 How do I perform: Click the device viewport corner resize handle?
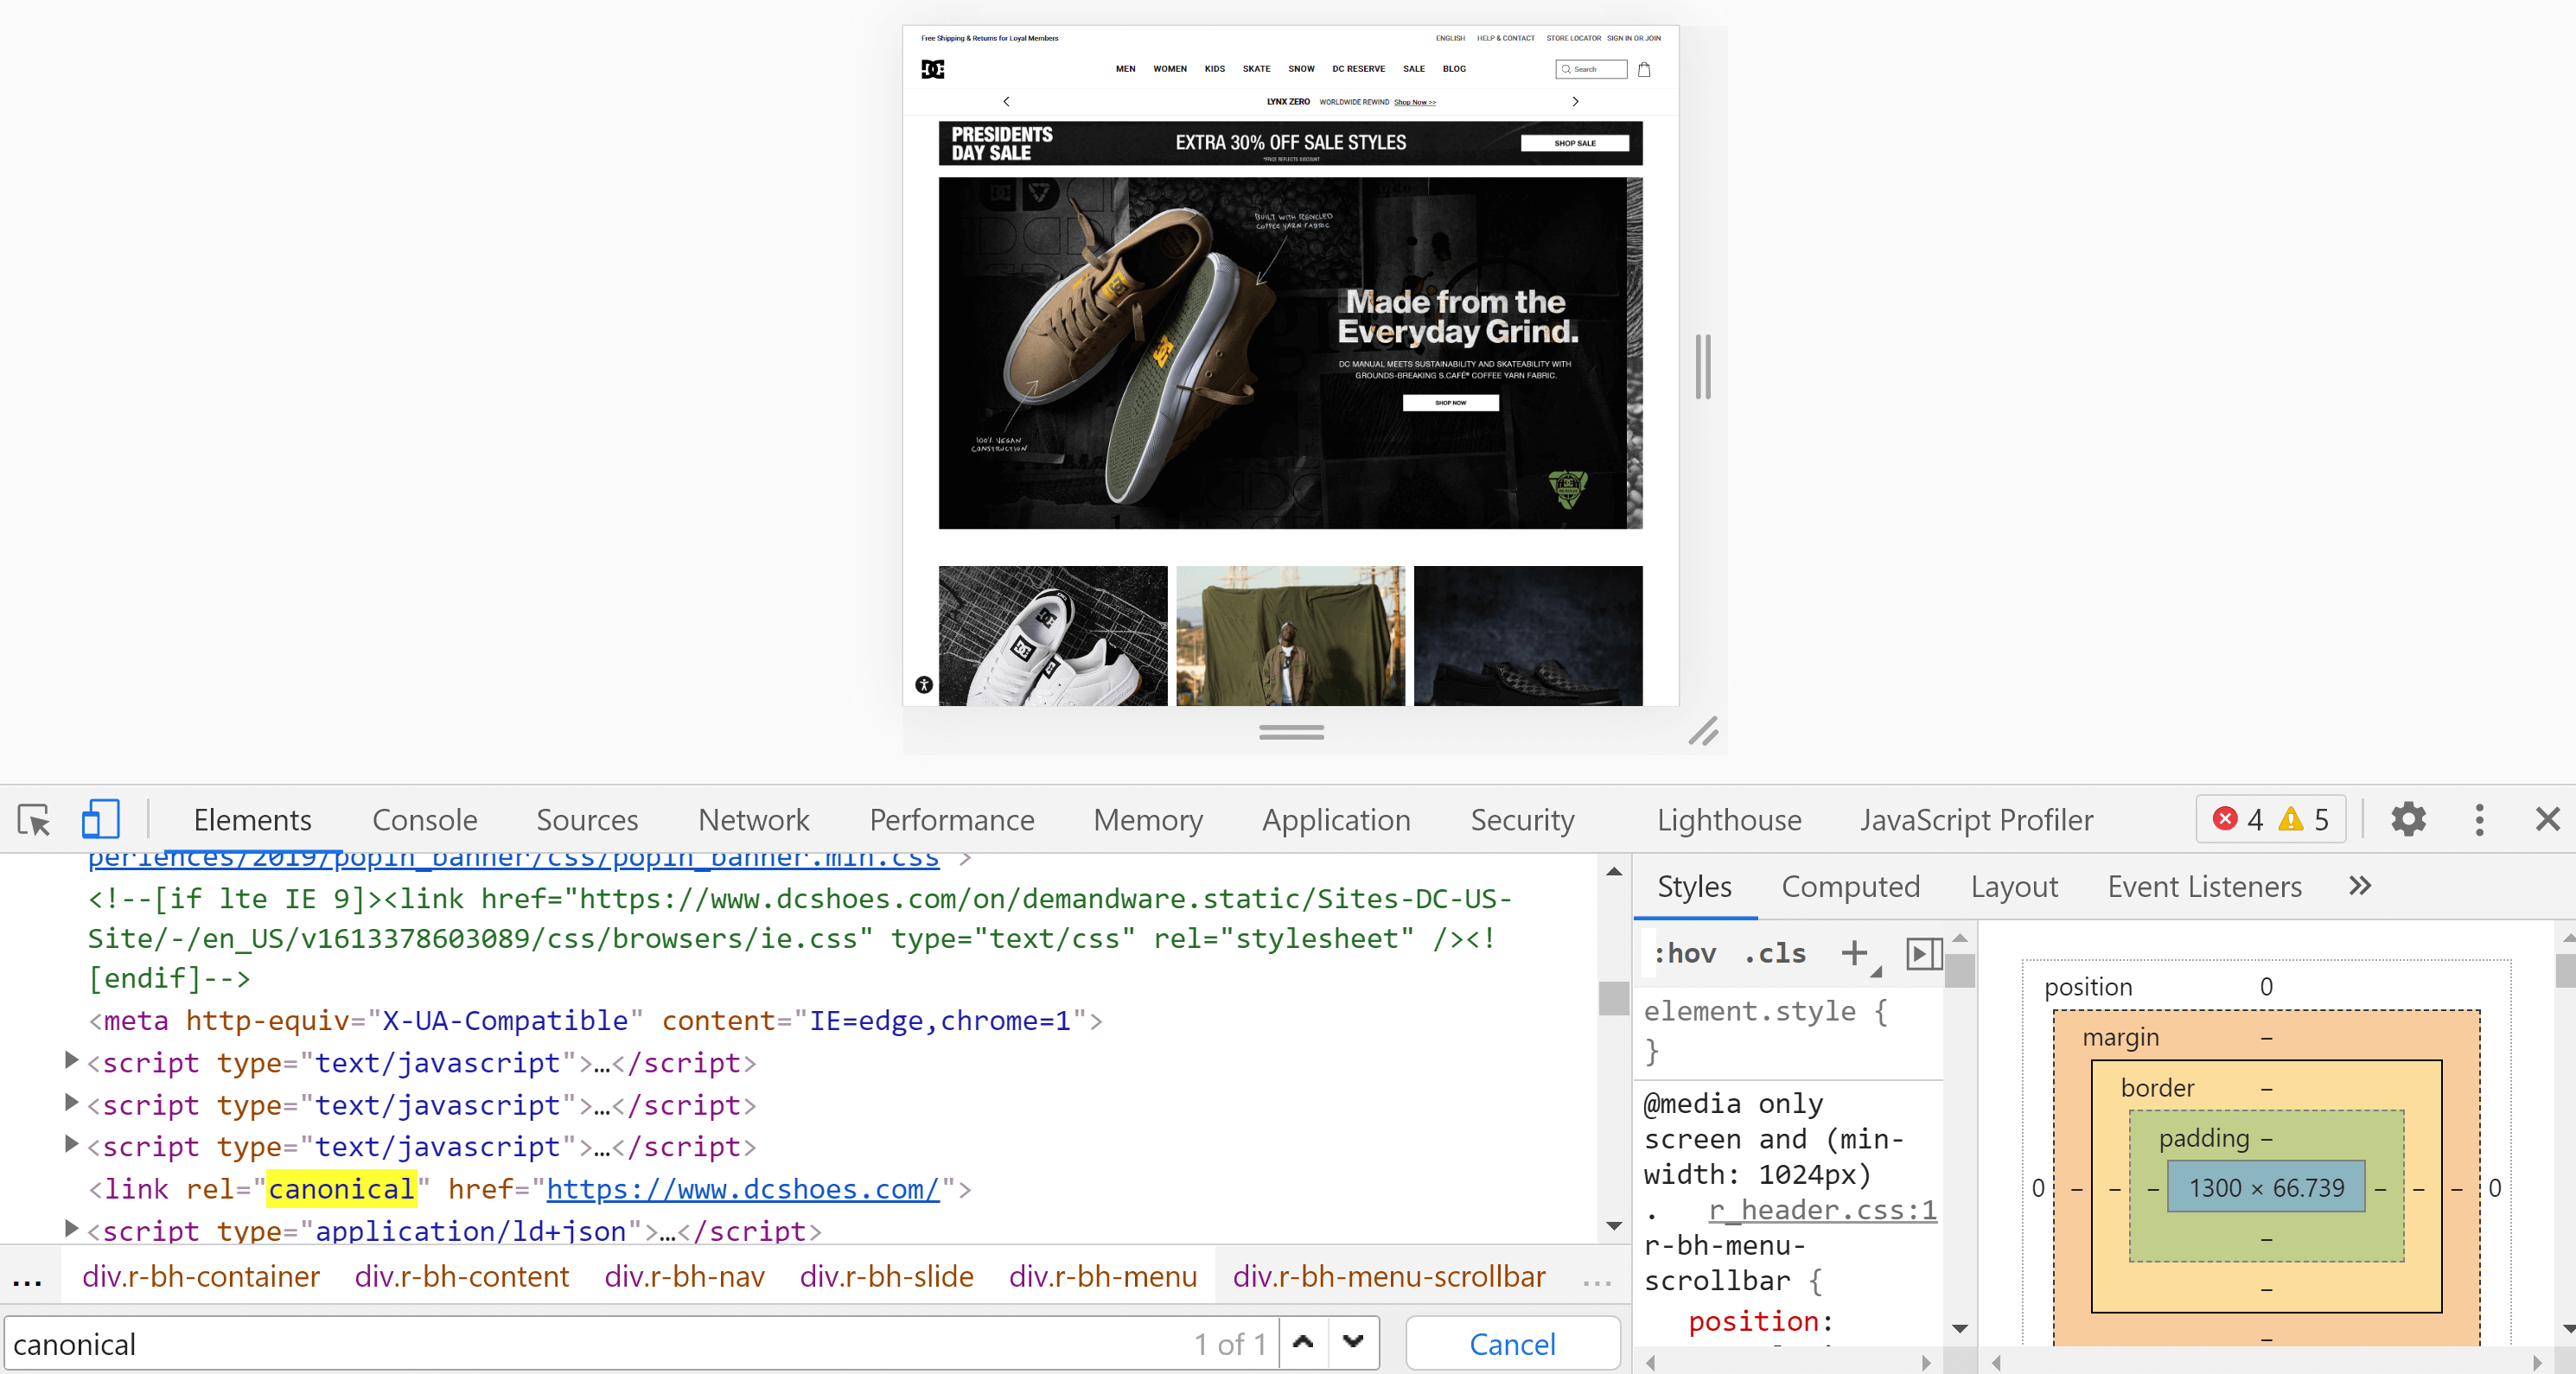[1703, 731]
